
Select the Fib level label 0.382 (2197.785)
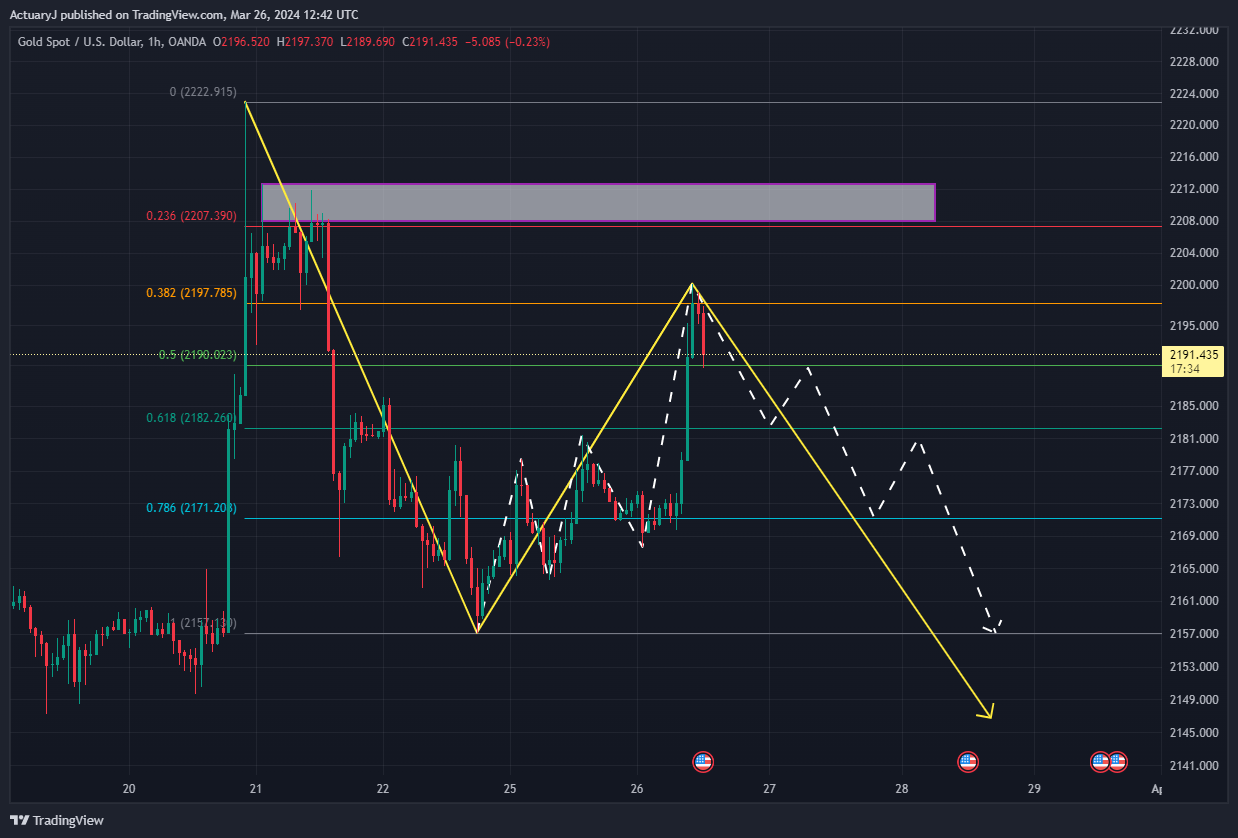tap(191, 293)
